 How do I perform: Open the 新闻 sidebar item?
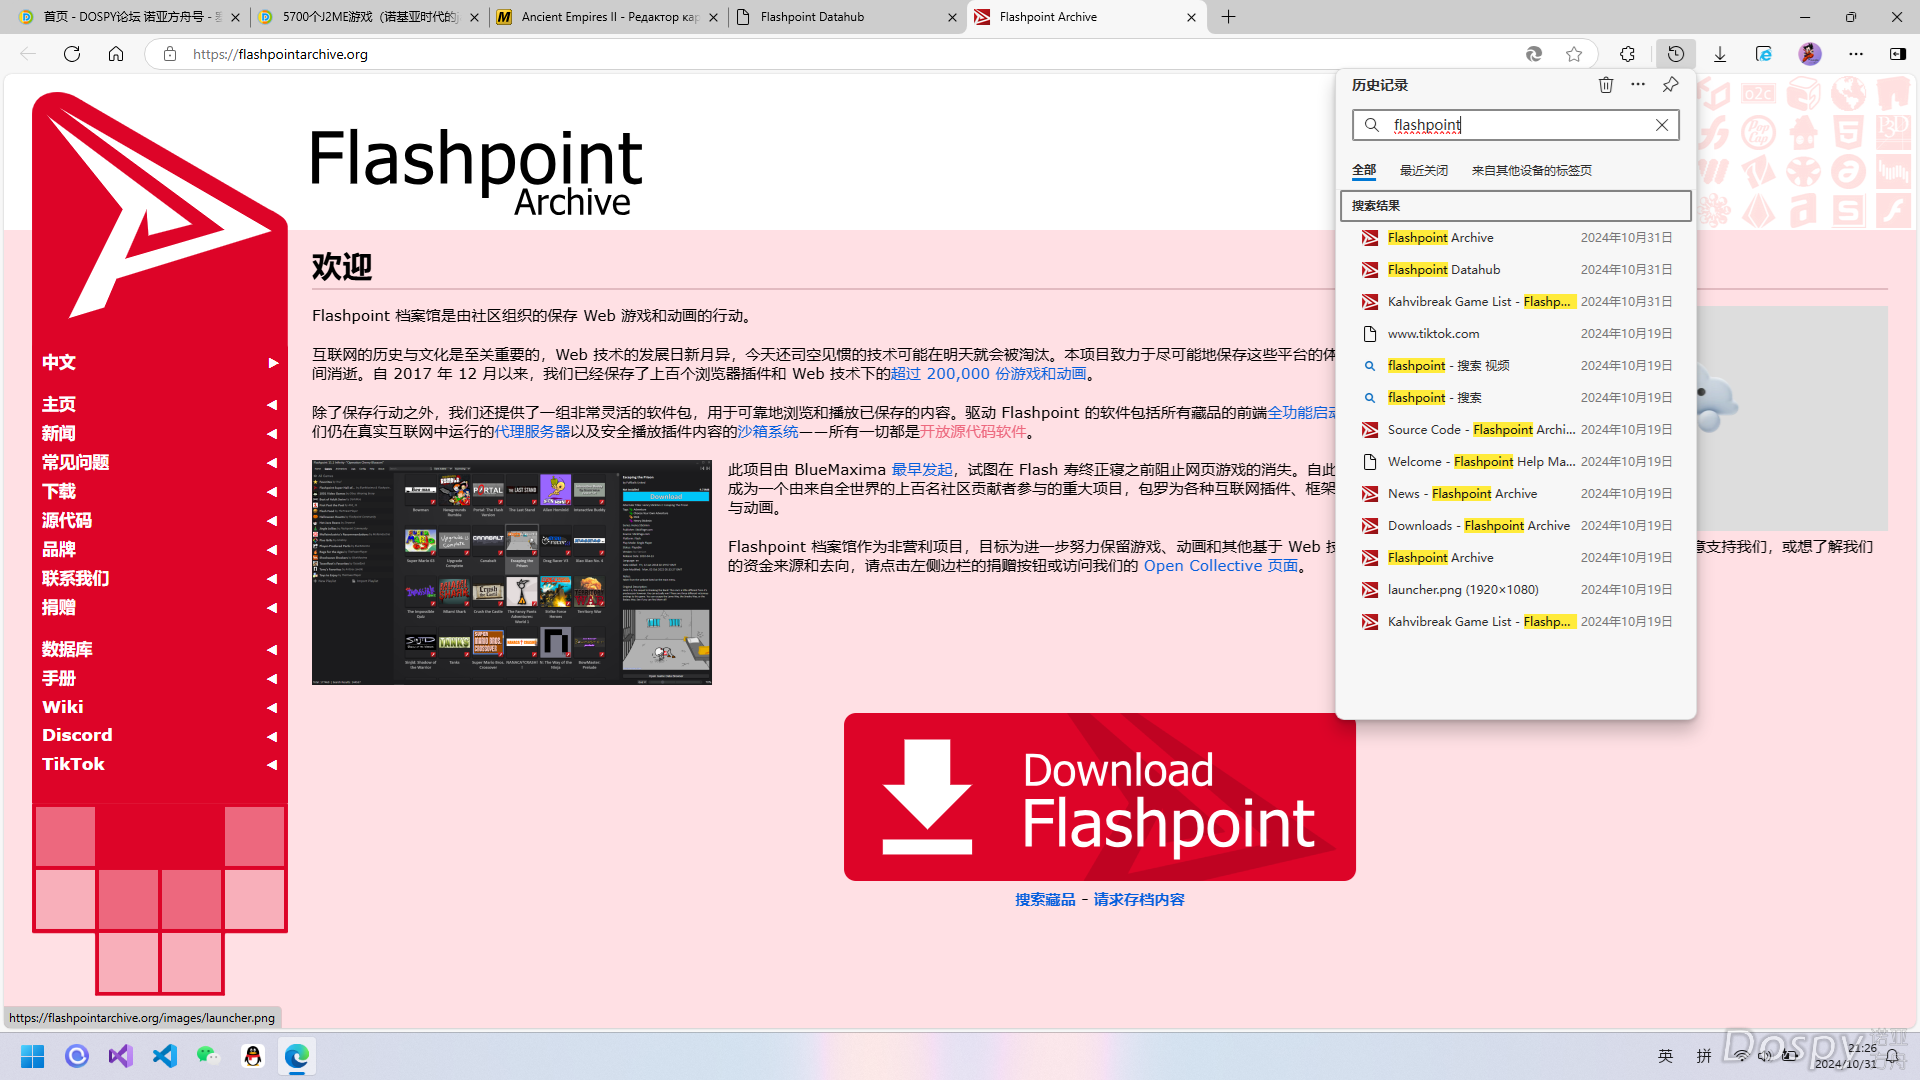tap(160, 433)
